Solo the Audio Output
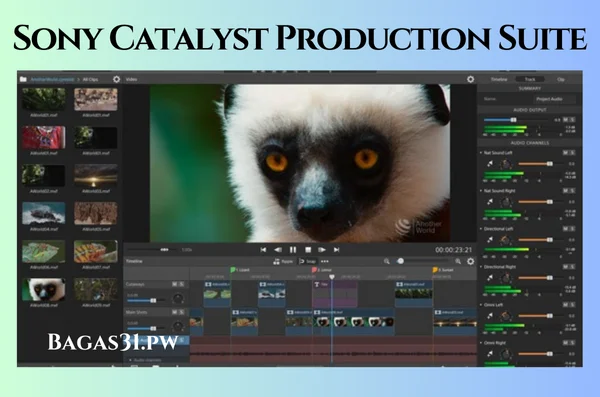This screenshot has width=600, height=397. pyautogui.click(x=572, y=120)
